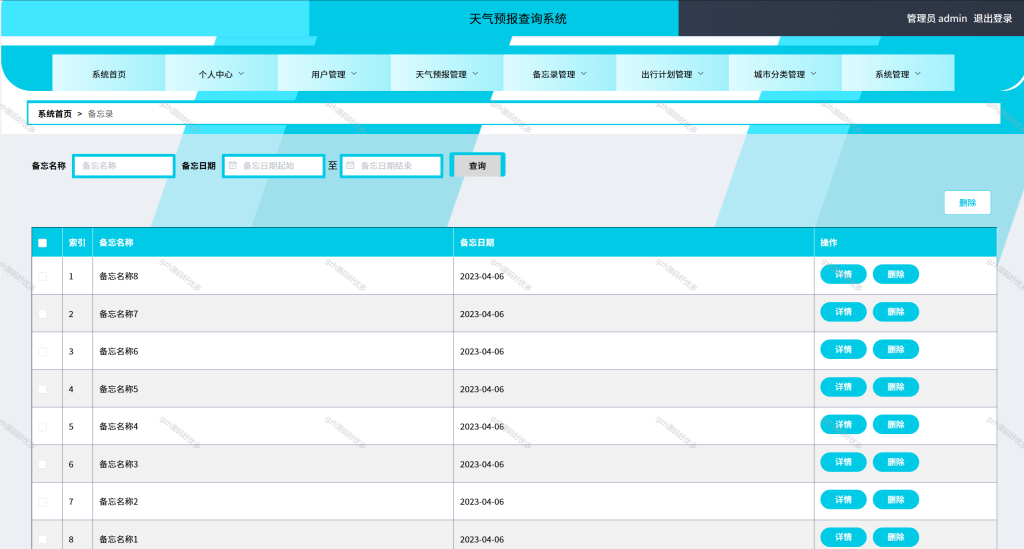
Task: View 详情 for 备忘名称5
Action: [x=843, y=387]
